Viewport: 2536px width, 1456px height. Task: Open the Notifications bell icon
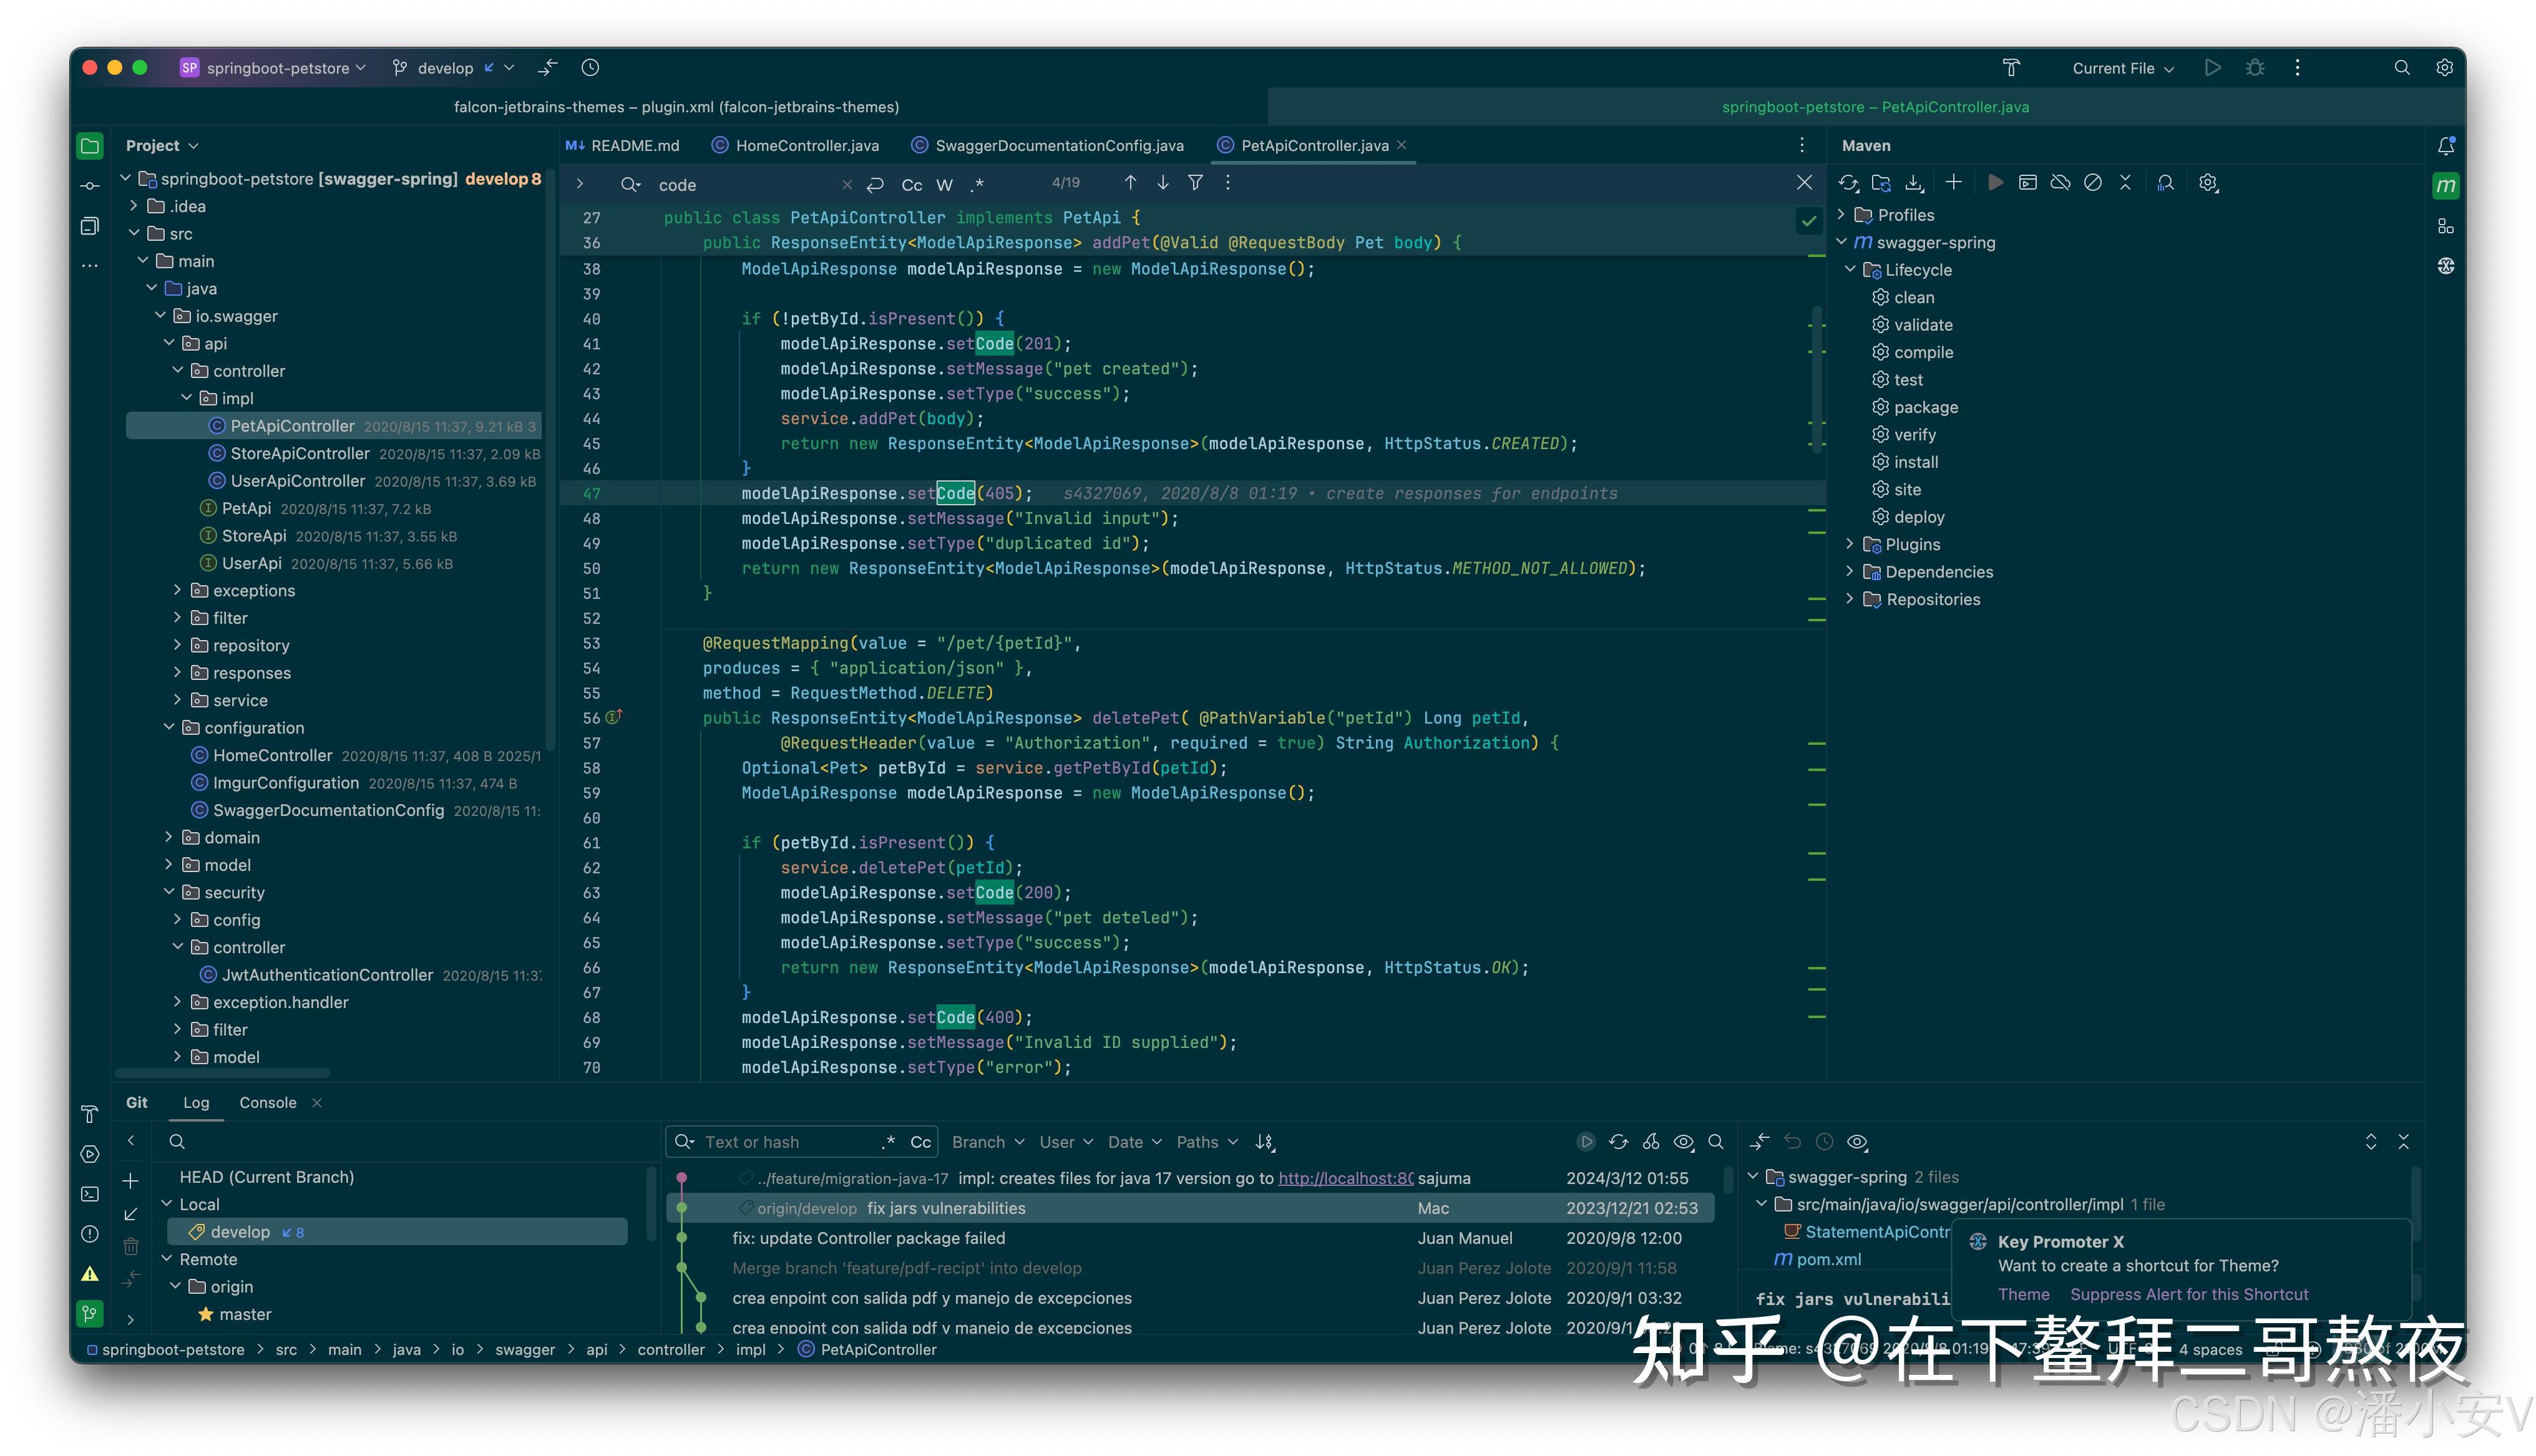(2446, 146)
